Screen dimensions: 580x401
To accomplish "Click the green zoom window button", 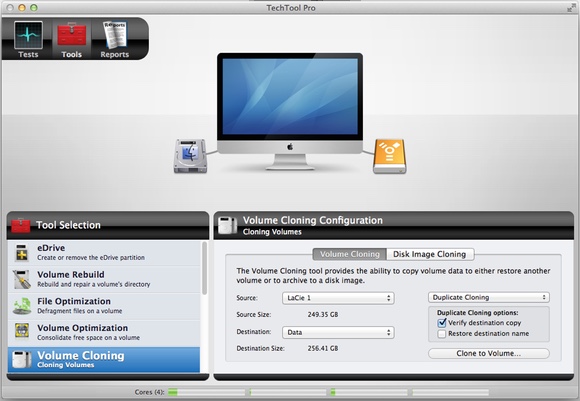I will click(x=34, y=7).
